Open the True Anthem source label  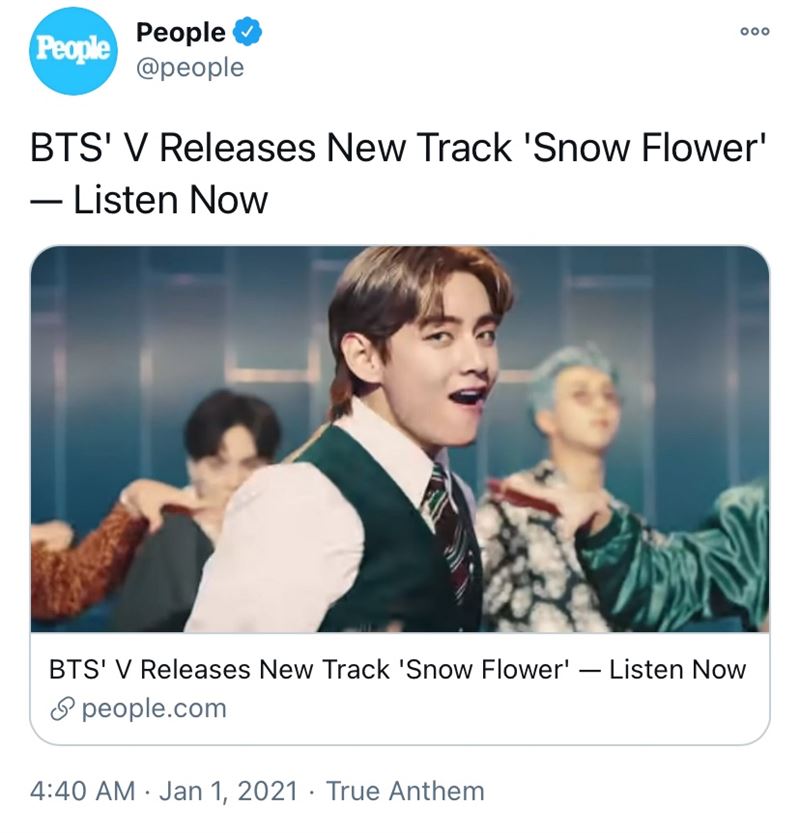(x=405, y=791)
